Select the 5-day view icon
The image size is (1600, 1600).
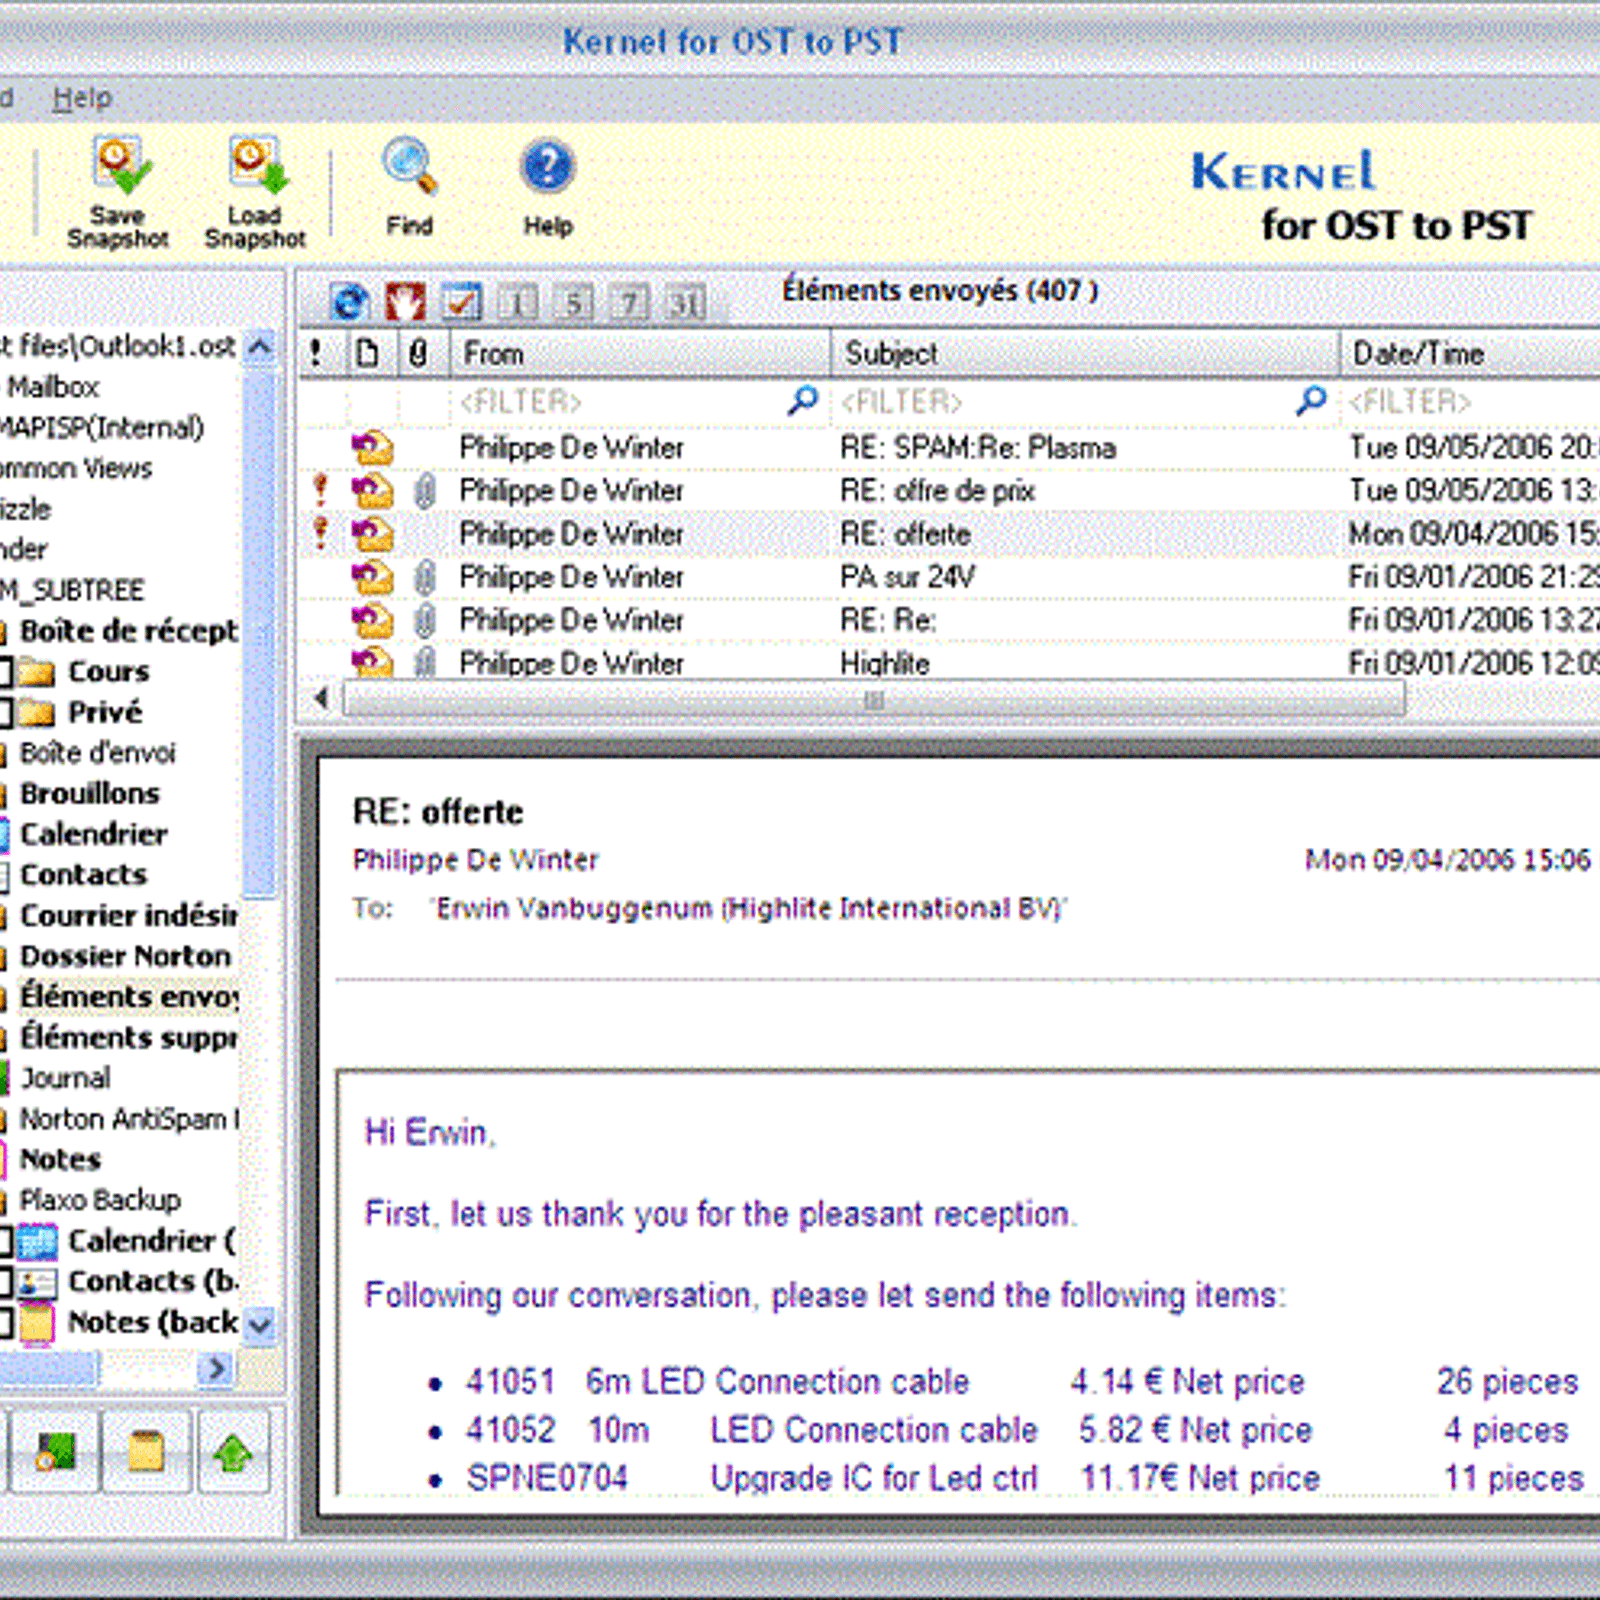574,301
